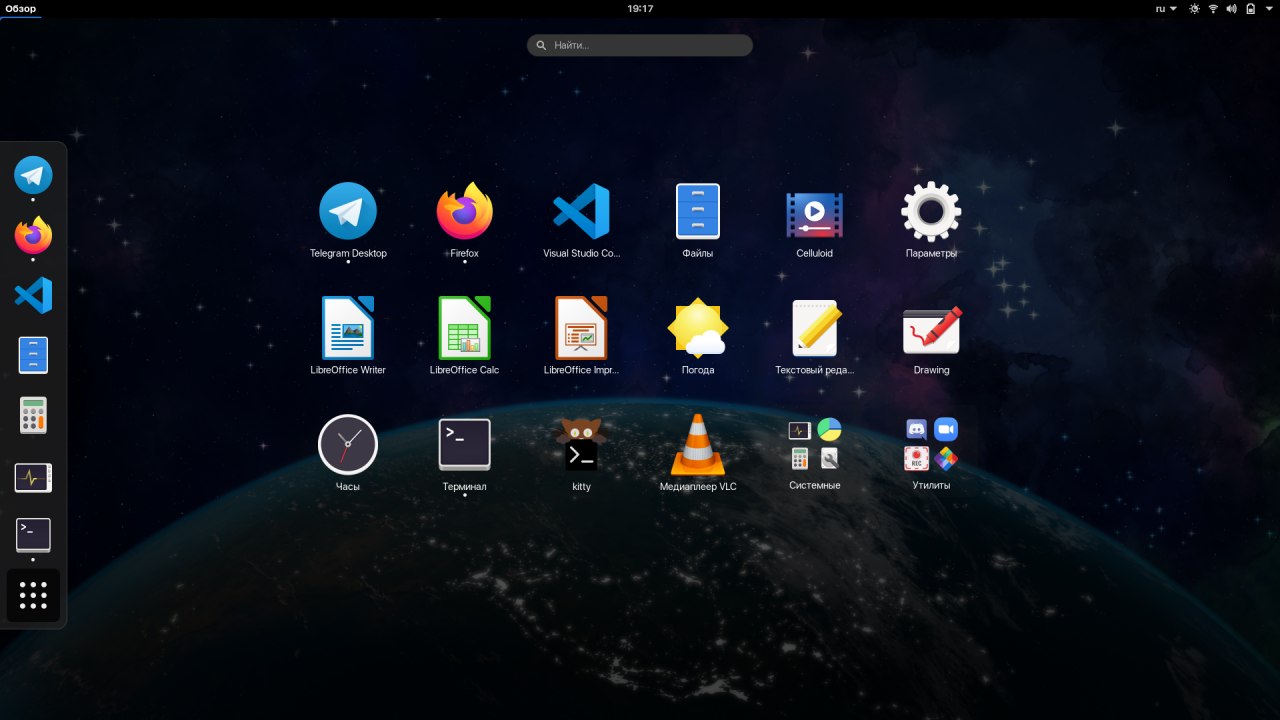Click Firefox icon in the dock
Image resolution: width=1280 pixels, height=720 pixels.
[x=33, y=236]
